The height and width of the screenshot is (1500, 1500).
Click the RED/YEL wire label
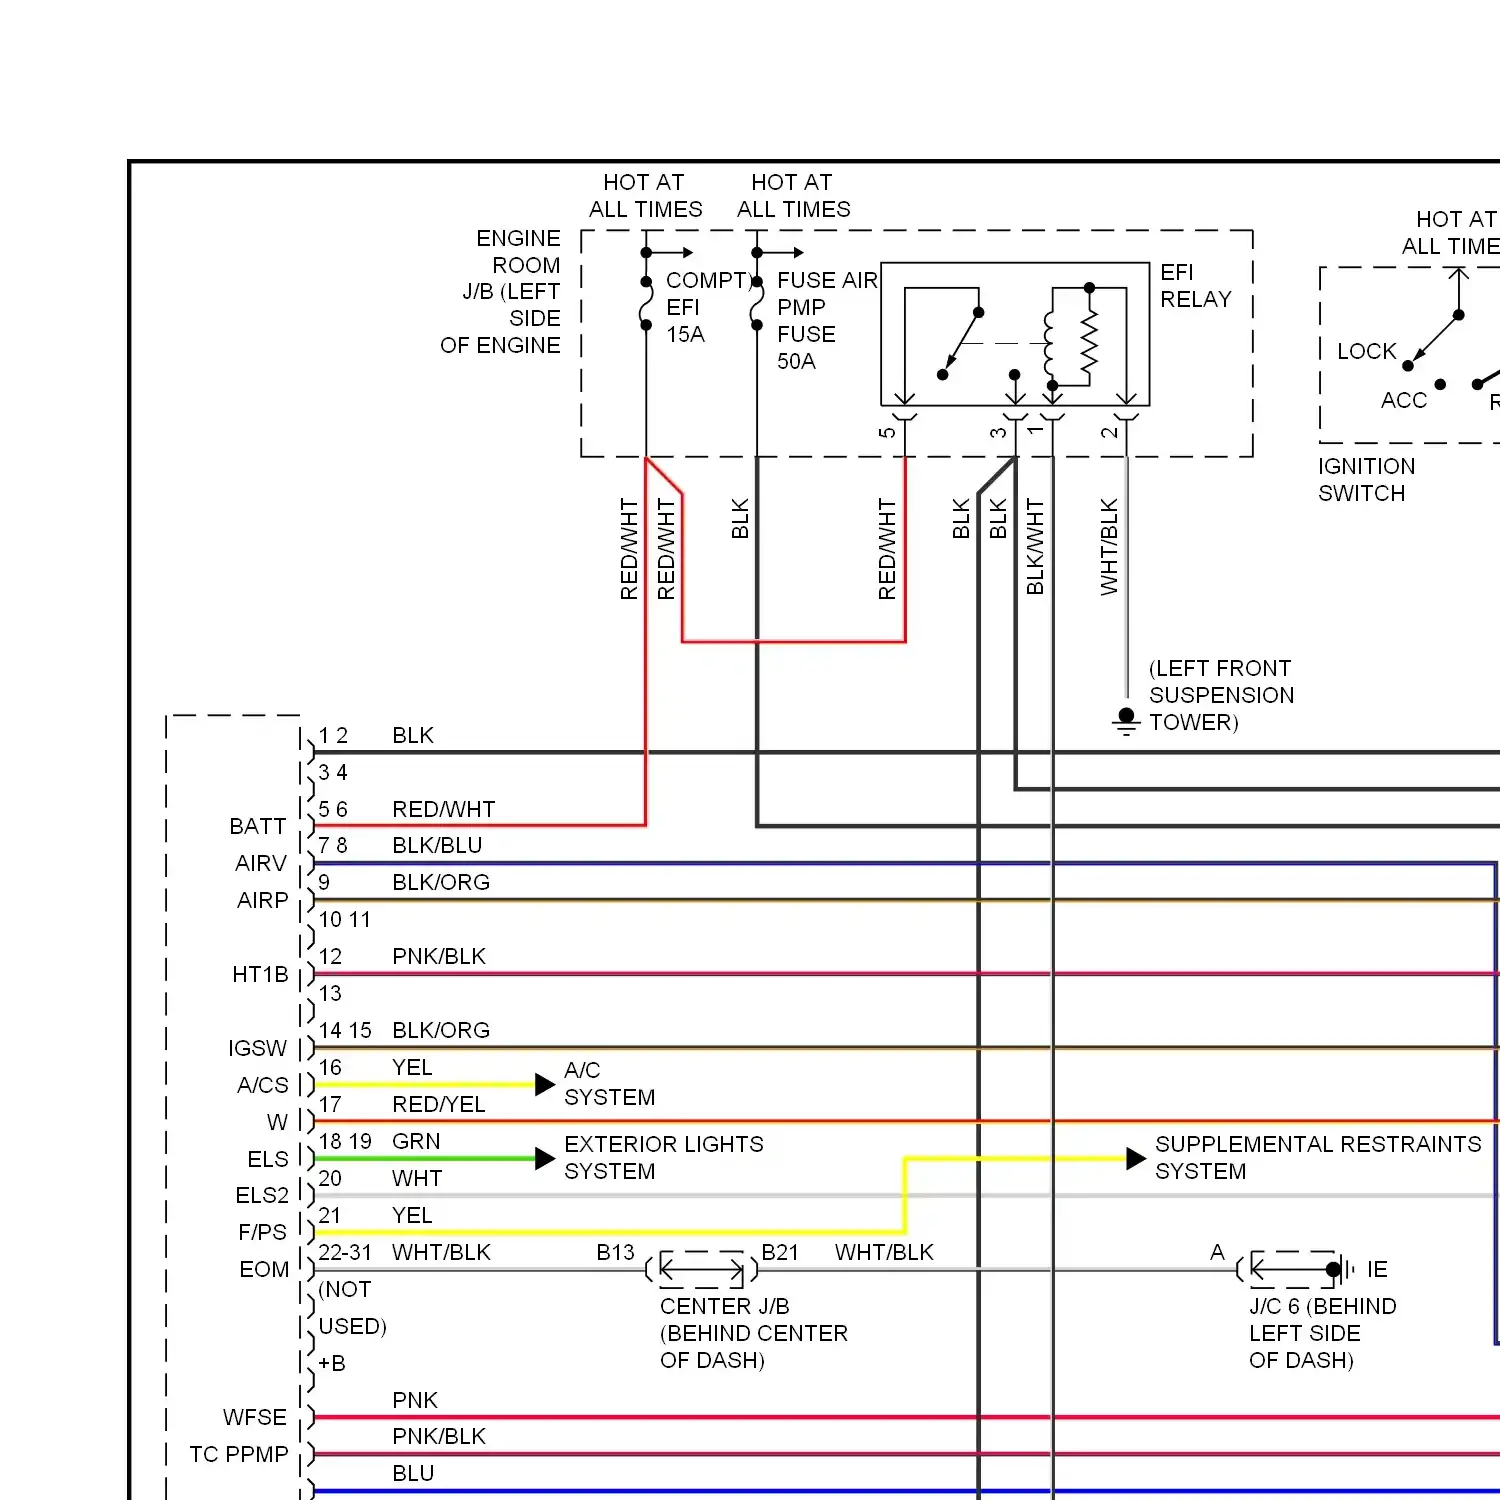[439, 1104]
